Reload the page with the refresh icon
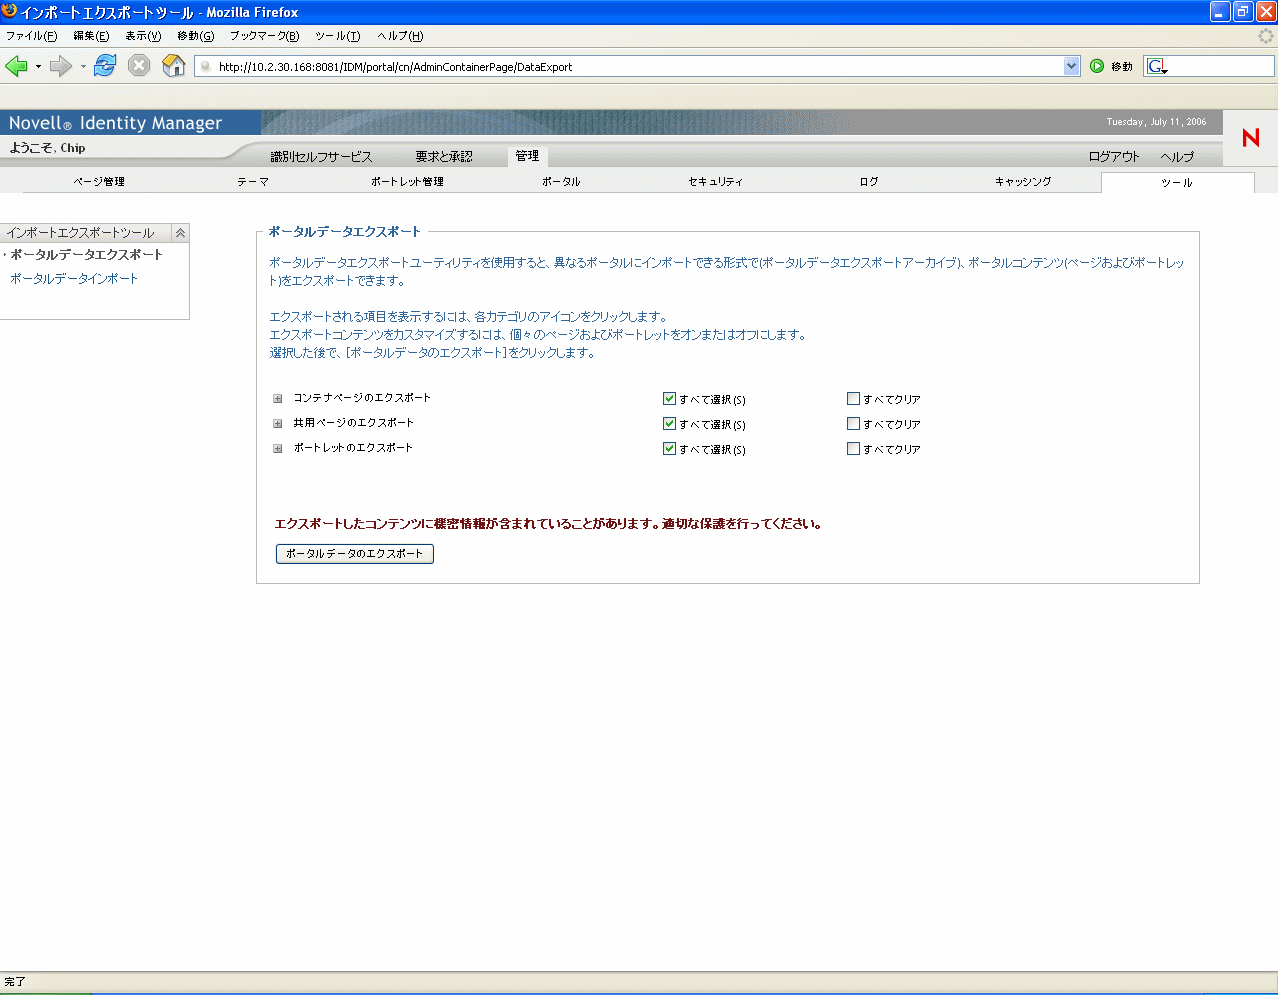 click(x=105, y=66)
